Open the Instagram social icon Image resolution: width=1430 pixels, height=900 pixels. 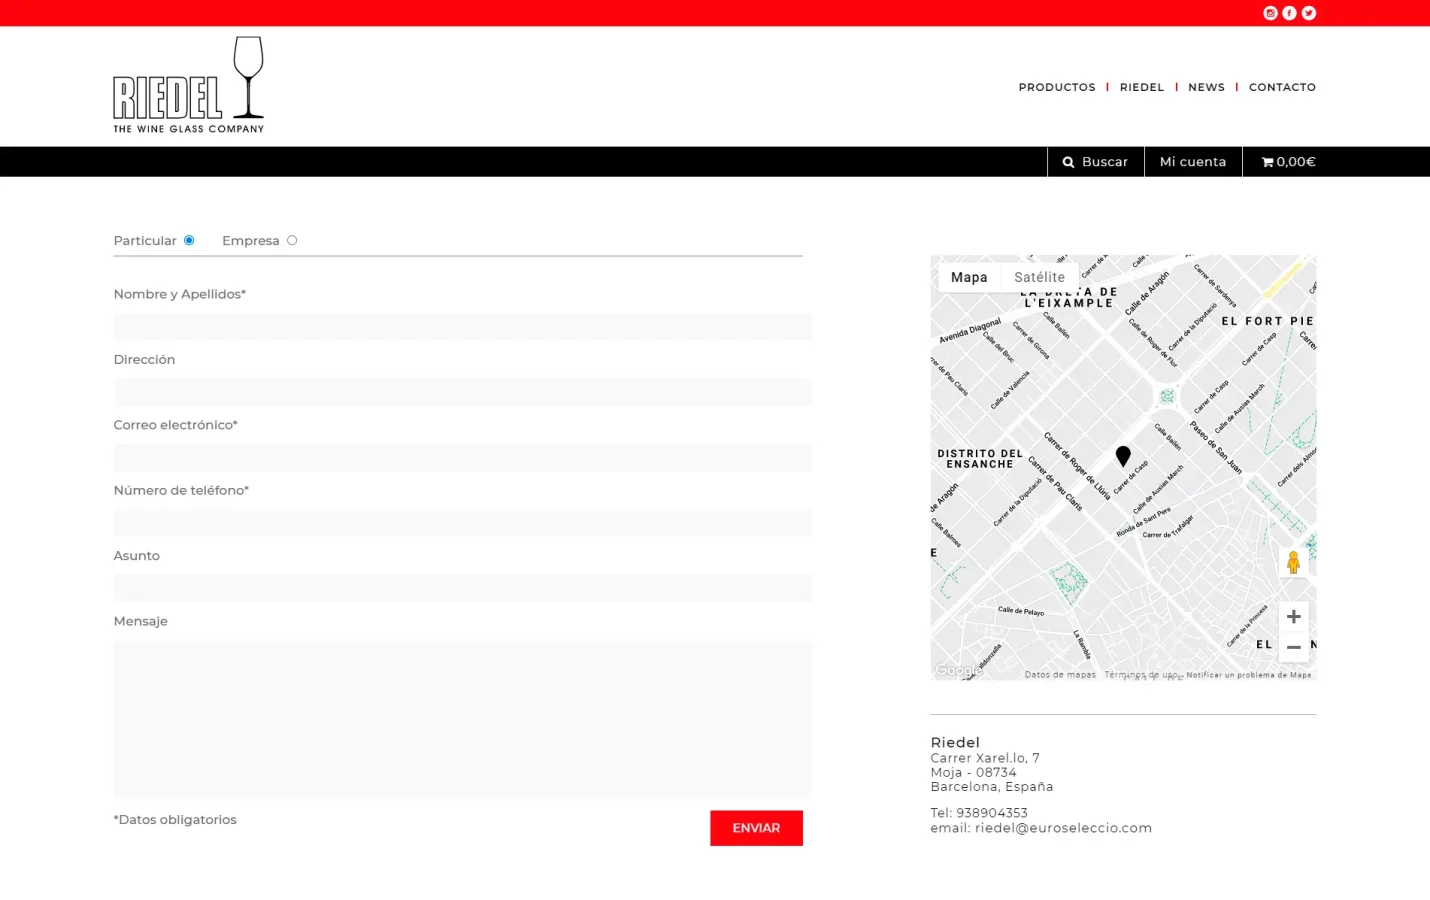[x=1270, y=13]
